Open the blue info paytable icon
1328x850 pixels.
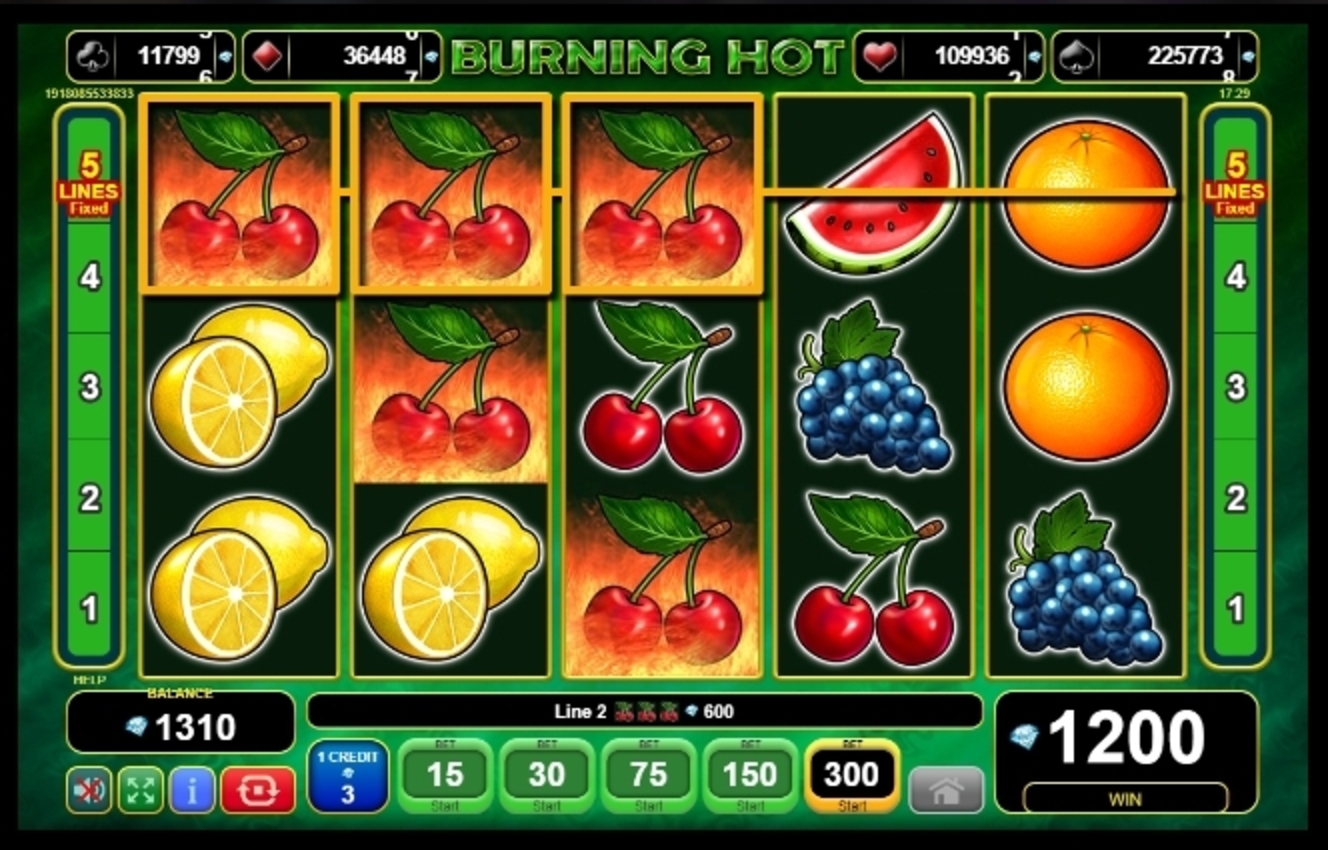[x=192, y=790]
